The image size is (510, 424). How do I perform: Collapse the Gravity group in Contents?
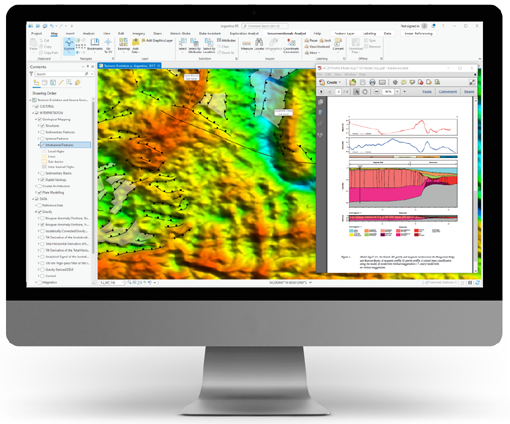click(x=36, y=212)
